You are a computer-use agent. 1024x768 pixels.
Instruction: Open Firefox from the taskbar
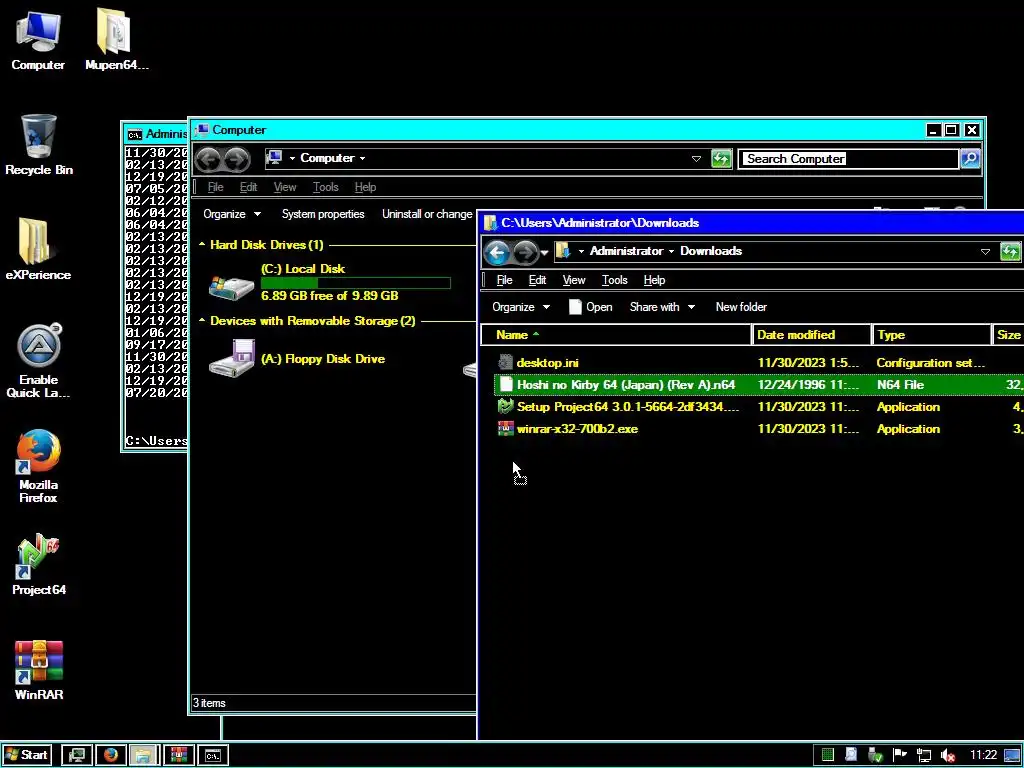pyautogui.click(x=110, y=755)
